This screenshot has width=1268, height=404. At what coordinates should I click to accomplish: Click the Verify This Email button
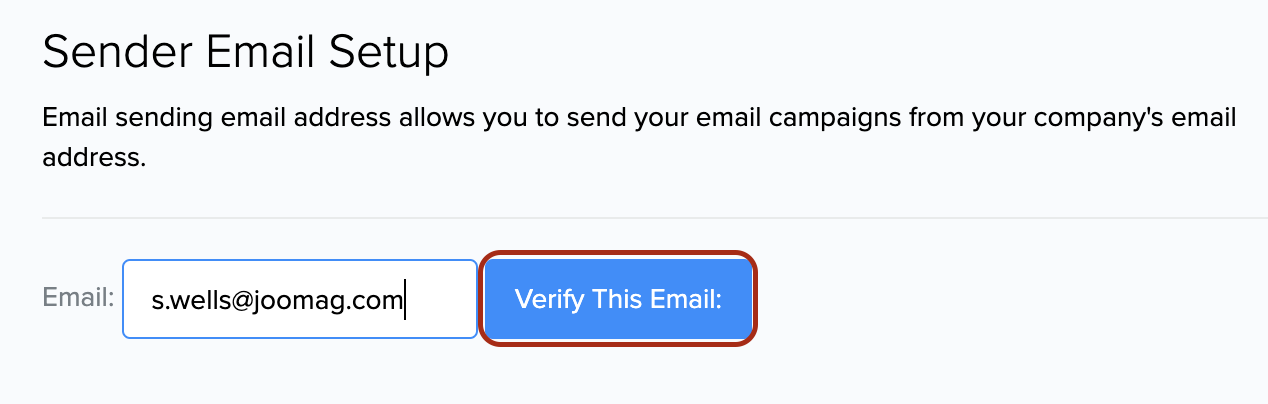tap(618, 299)
